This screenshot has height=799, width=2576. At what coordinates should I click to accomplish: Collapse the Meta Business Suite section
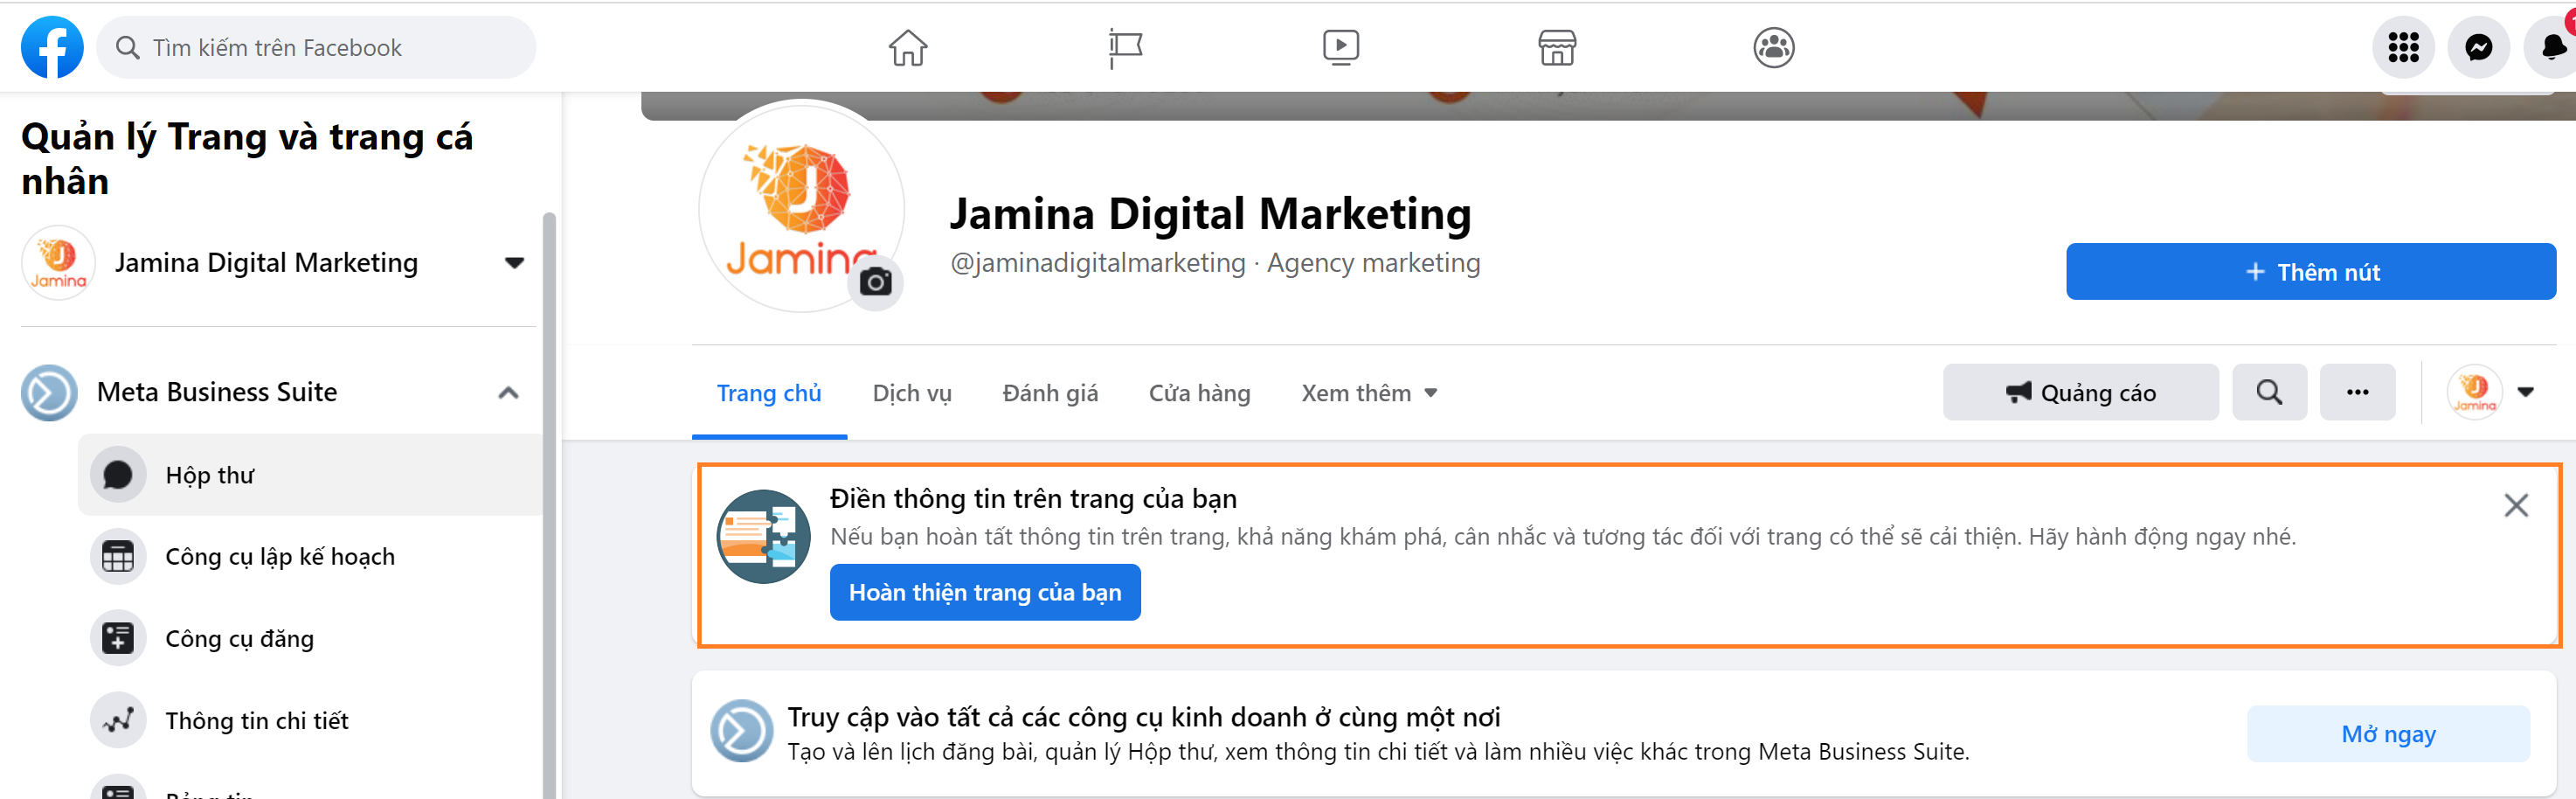click(x=508, y=392)
